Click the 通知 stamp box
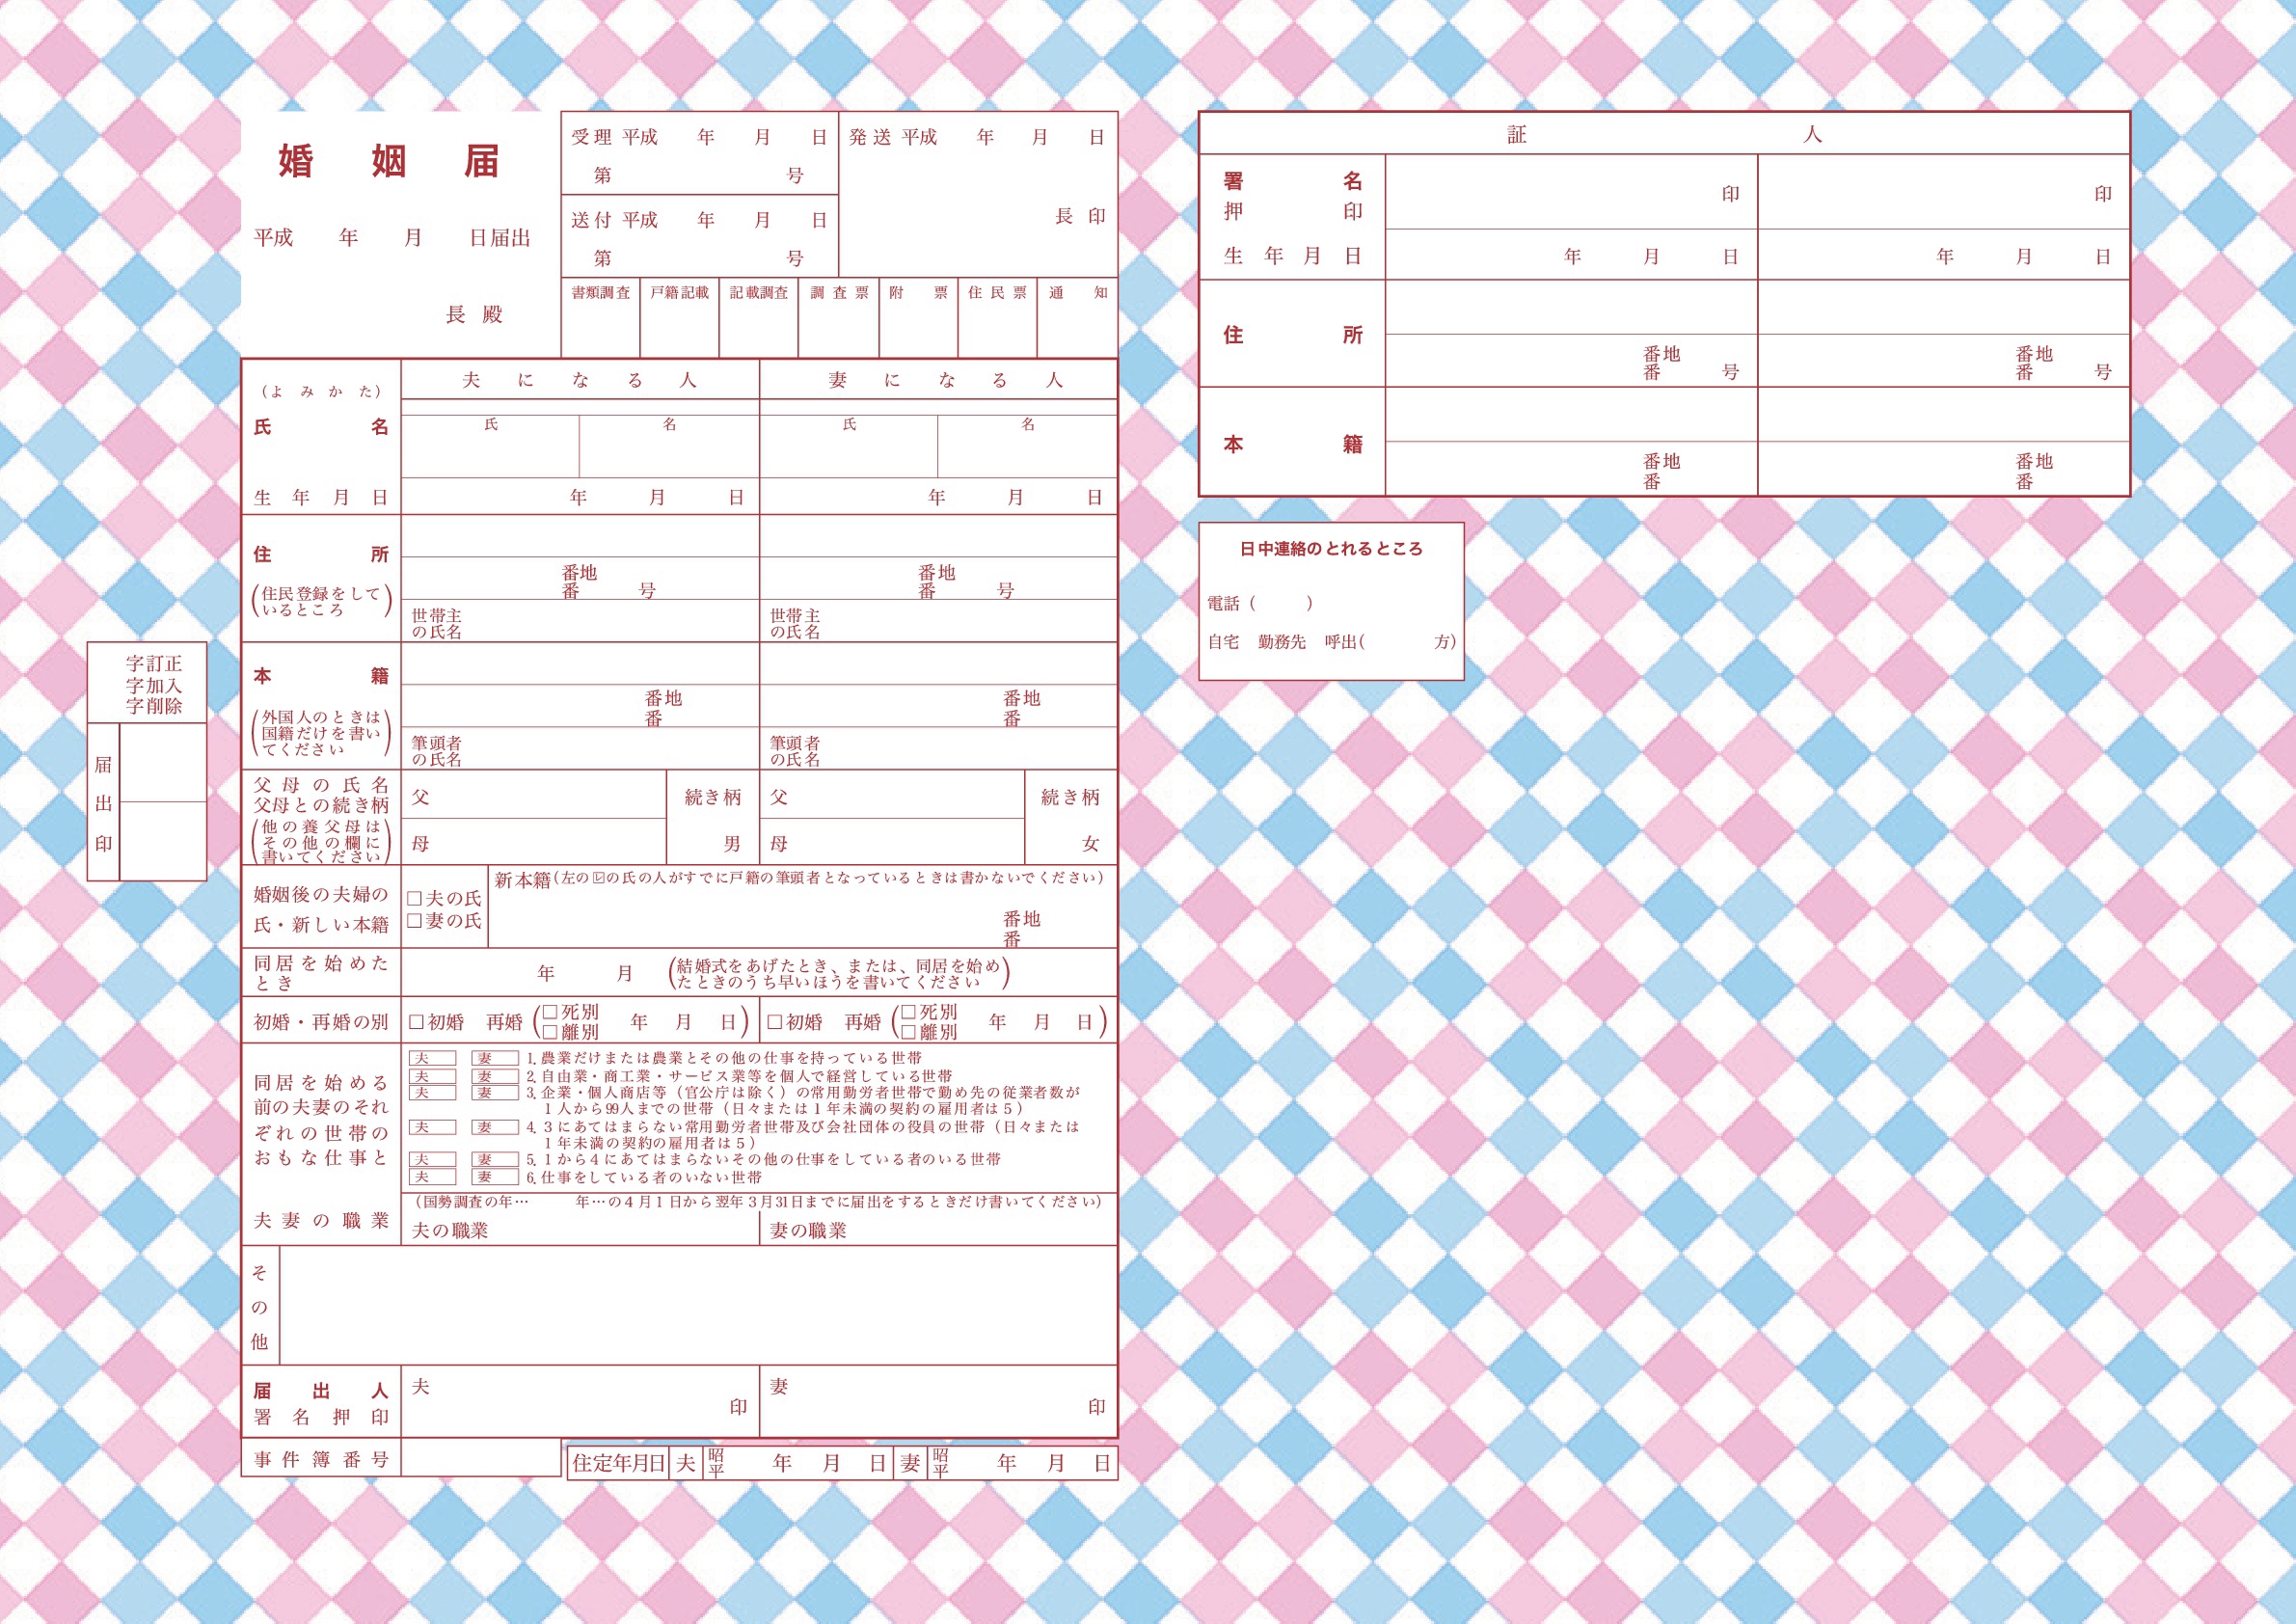Screen dimensions: 2296x1624 tap(1077, 317)
